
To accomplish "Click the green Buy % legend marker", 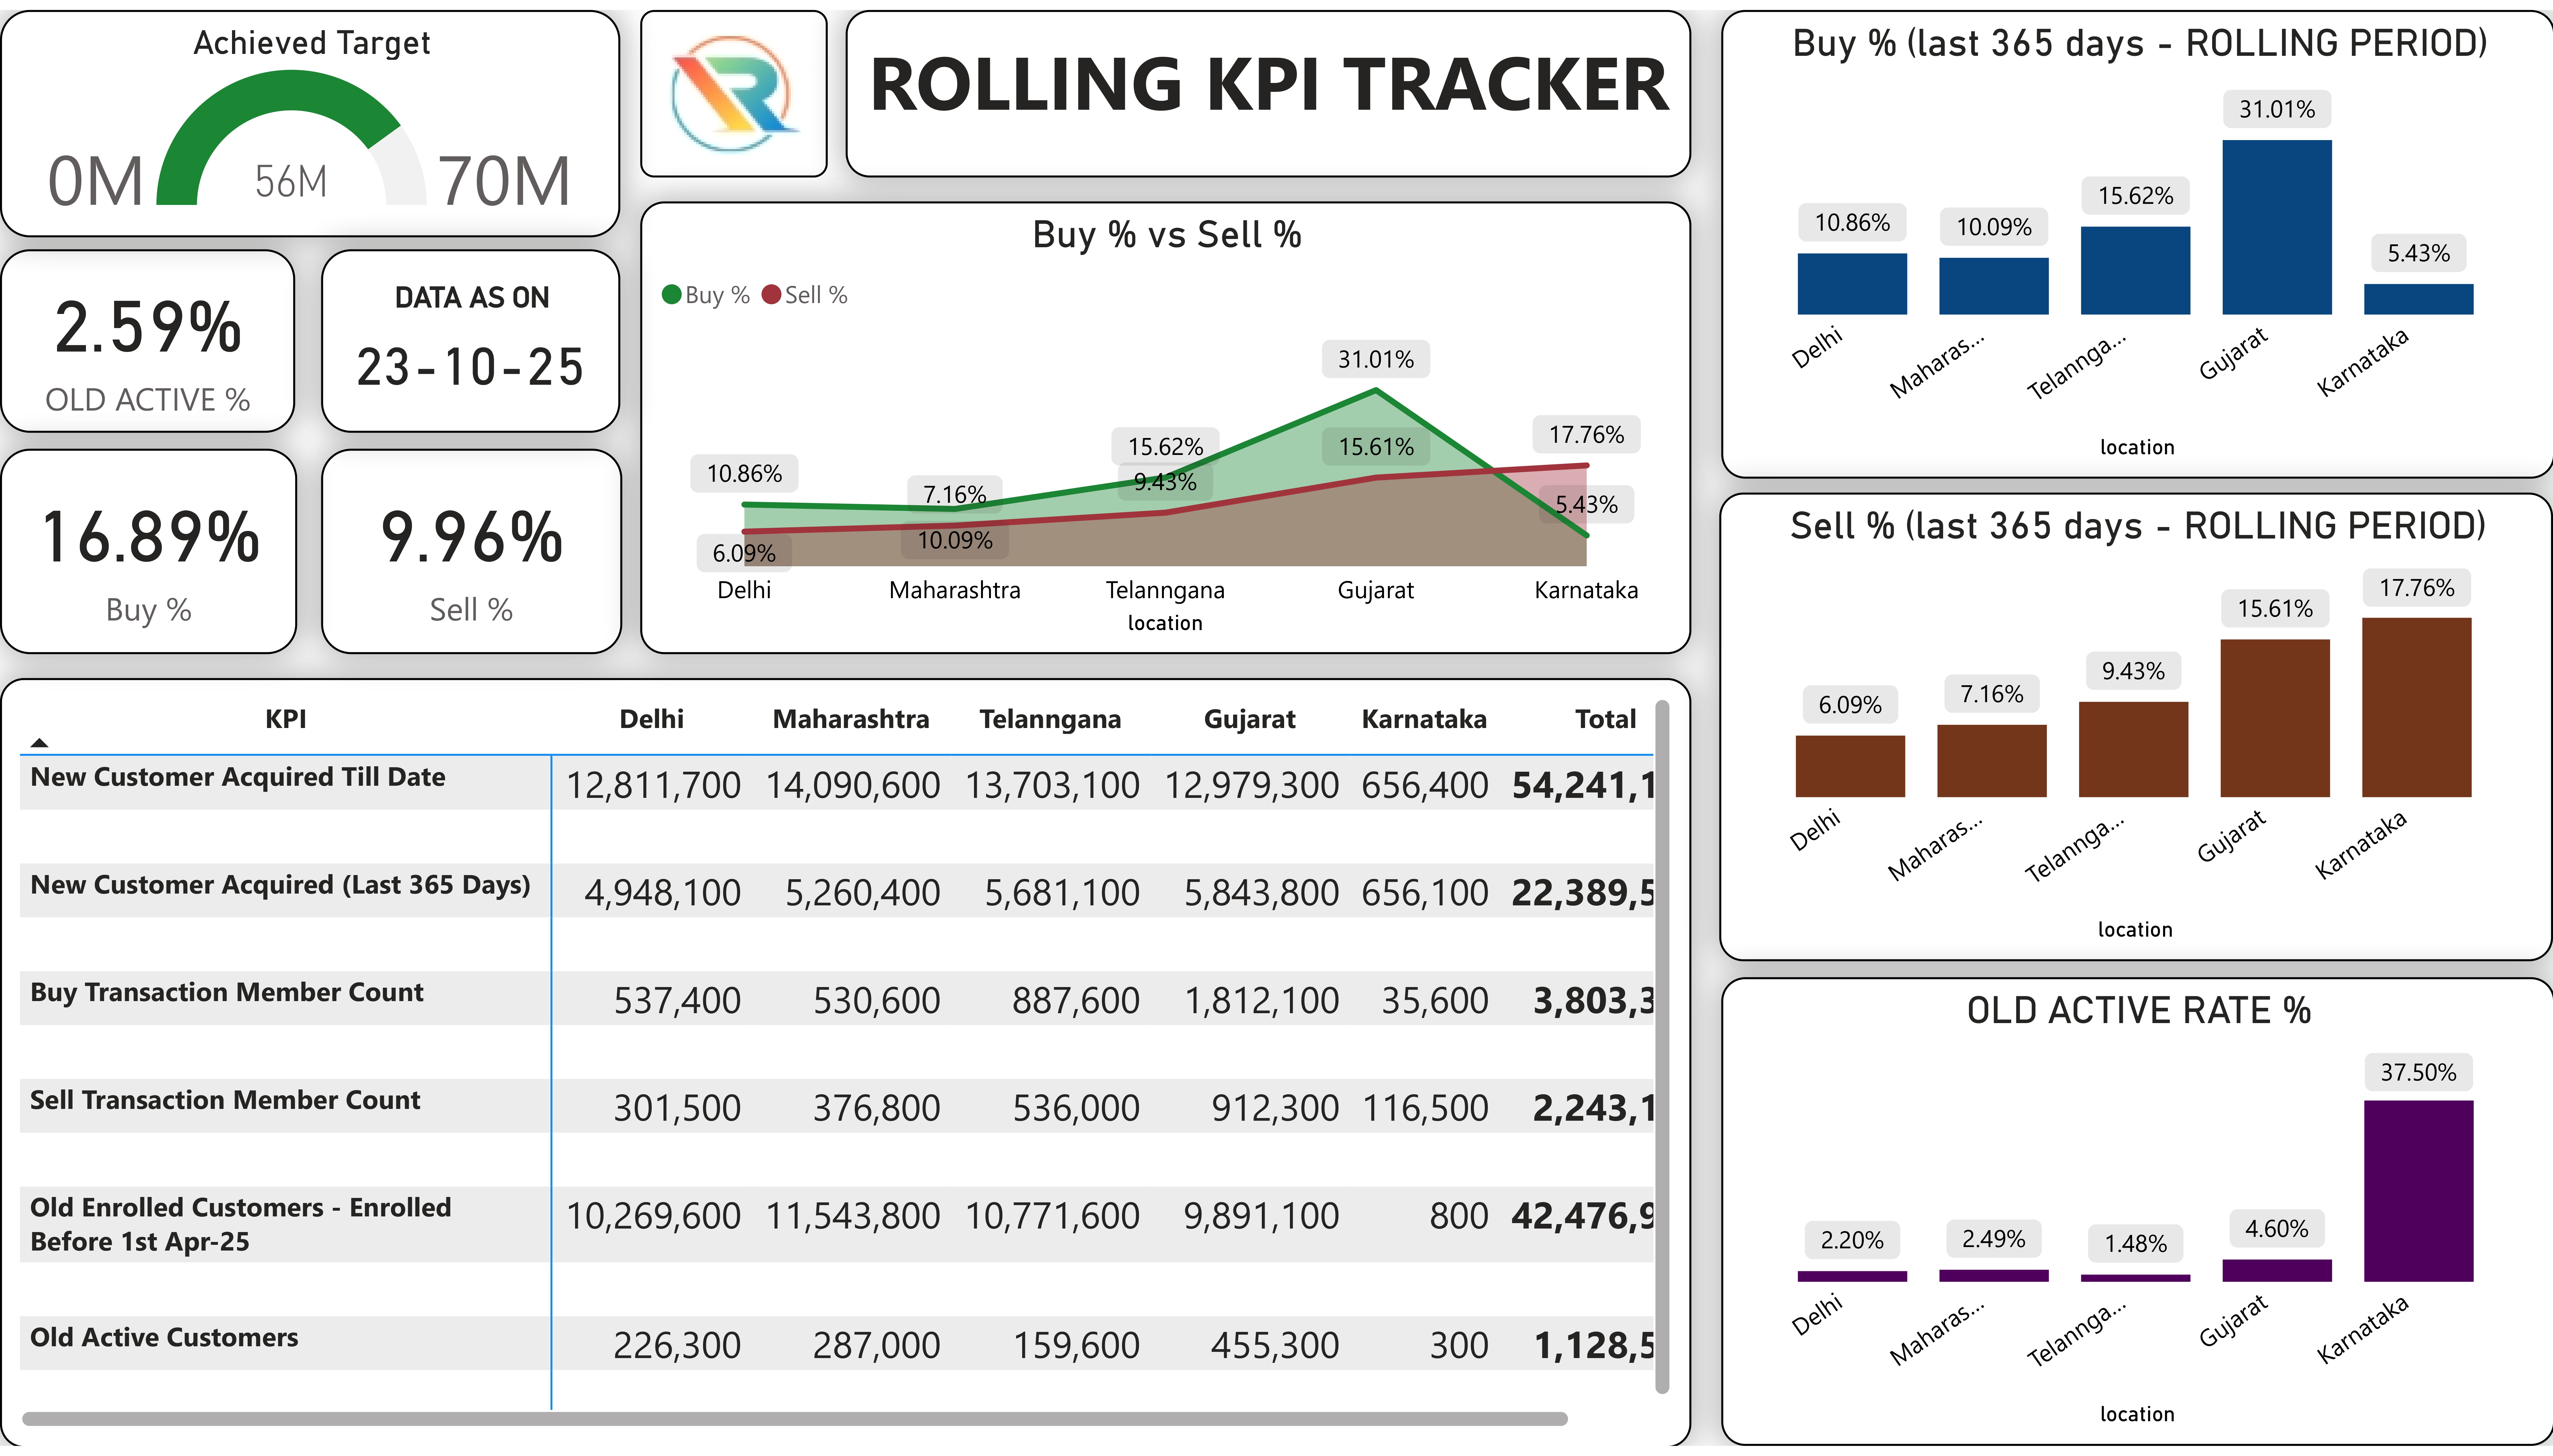I will [672, 295].
